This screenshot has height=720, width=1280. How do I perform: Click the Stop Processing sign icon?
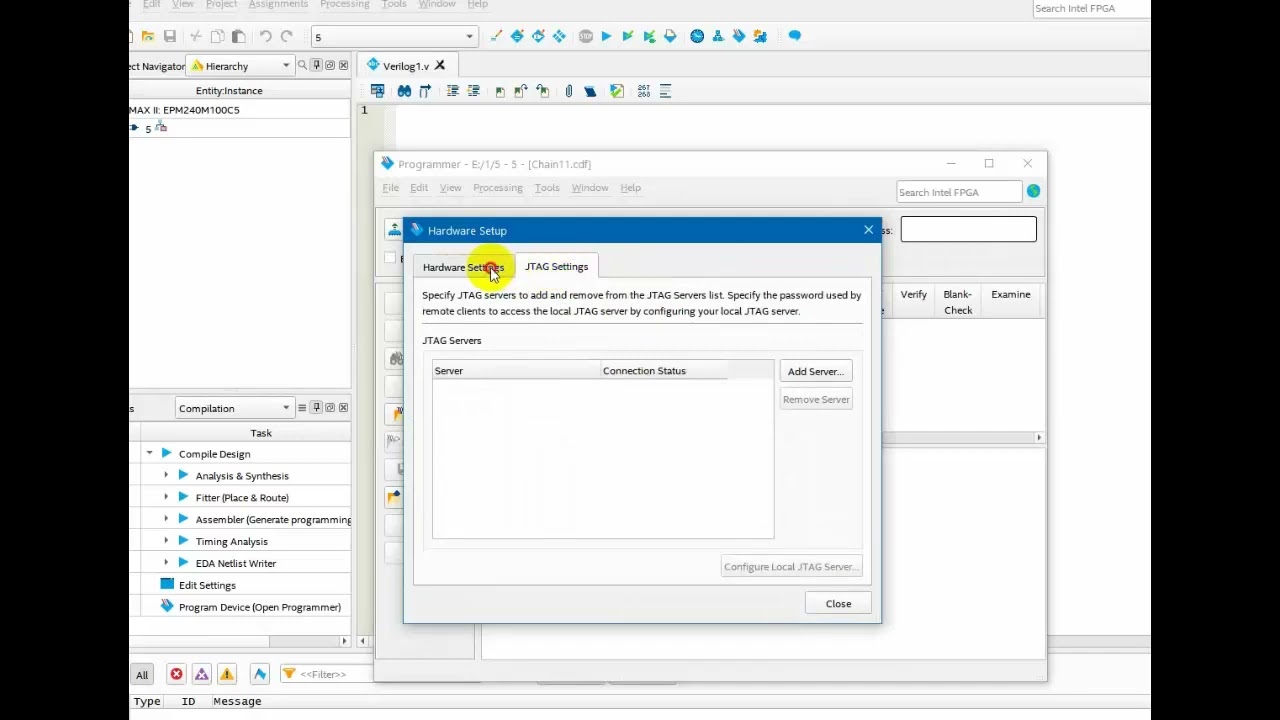[586, 37]
